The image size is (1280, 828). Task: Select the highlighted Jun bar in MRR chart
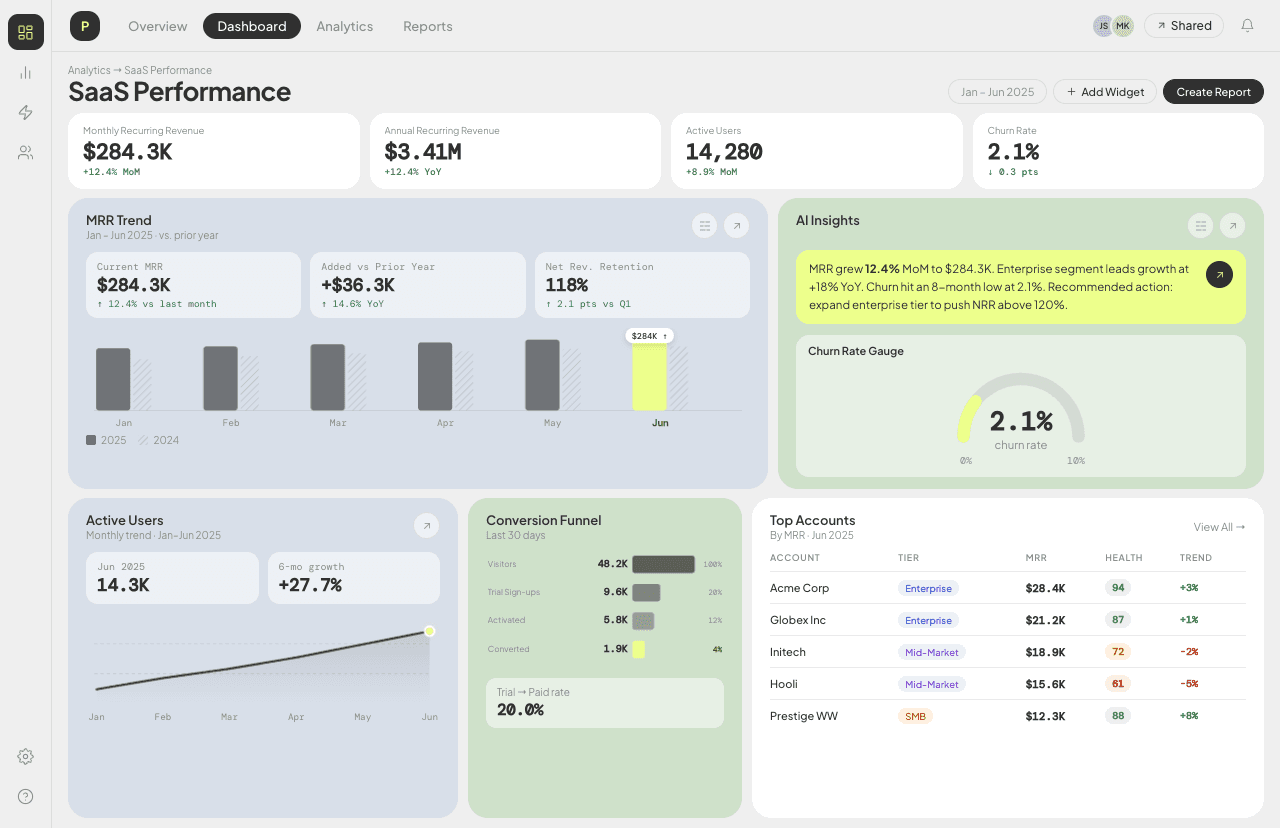pyautogui.click(x=649, y=378)
